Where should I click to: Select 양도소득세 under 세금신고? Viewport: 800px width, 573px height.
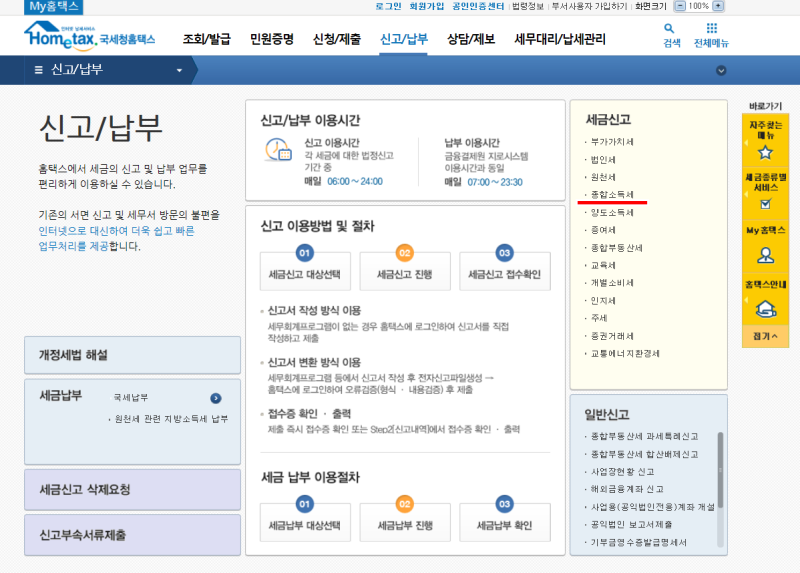coord(612,212)
